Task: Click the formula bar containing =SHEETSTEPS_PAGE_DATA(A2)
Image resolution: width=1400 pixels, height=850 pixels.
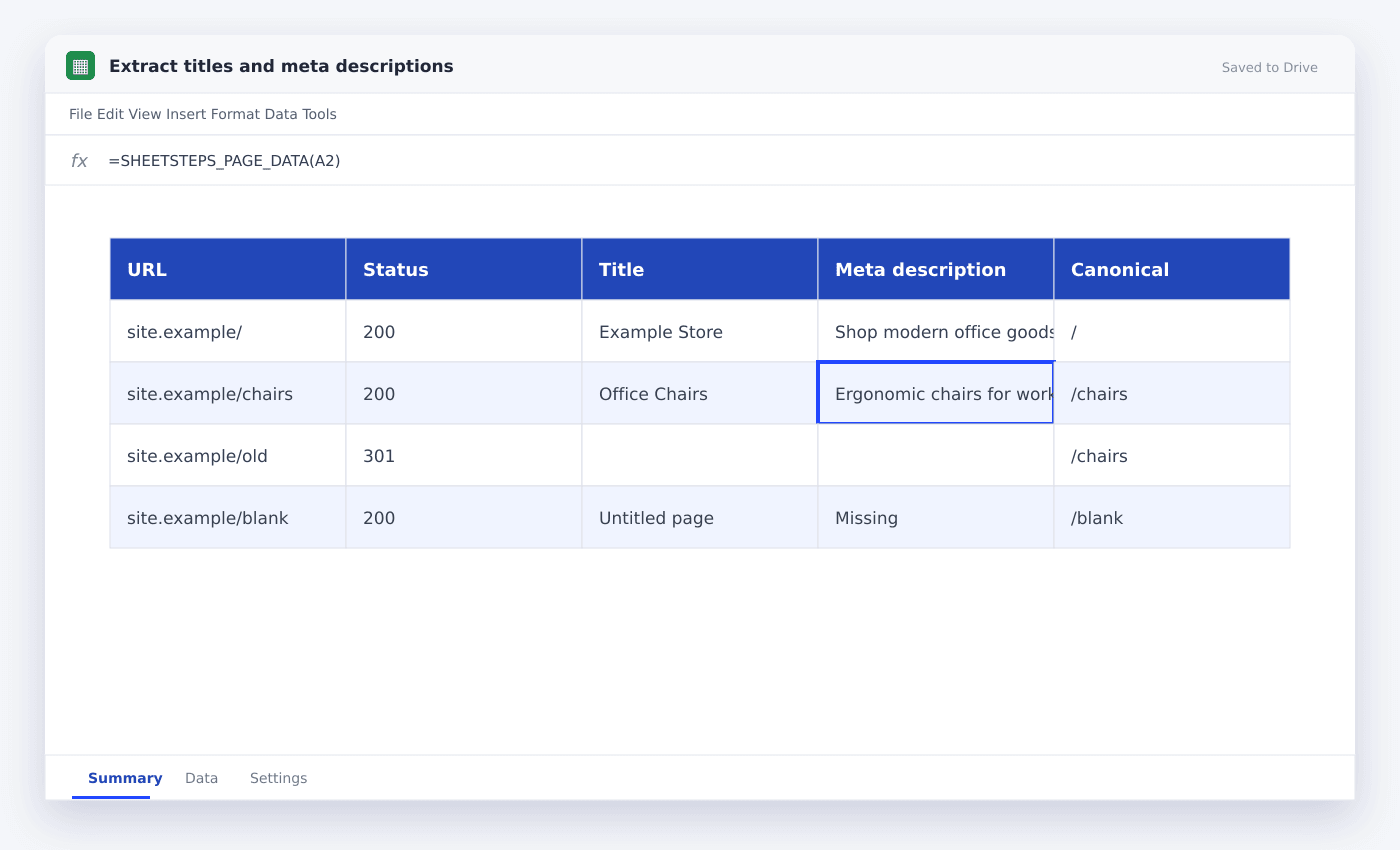Action: click(700, 161)
